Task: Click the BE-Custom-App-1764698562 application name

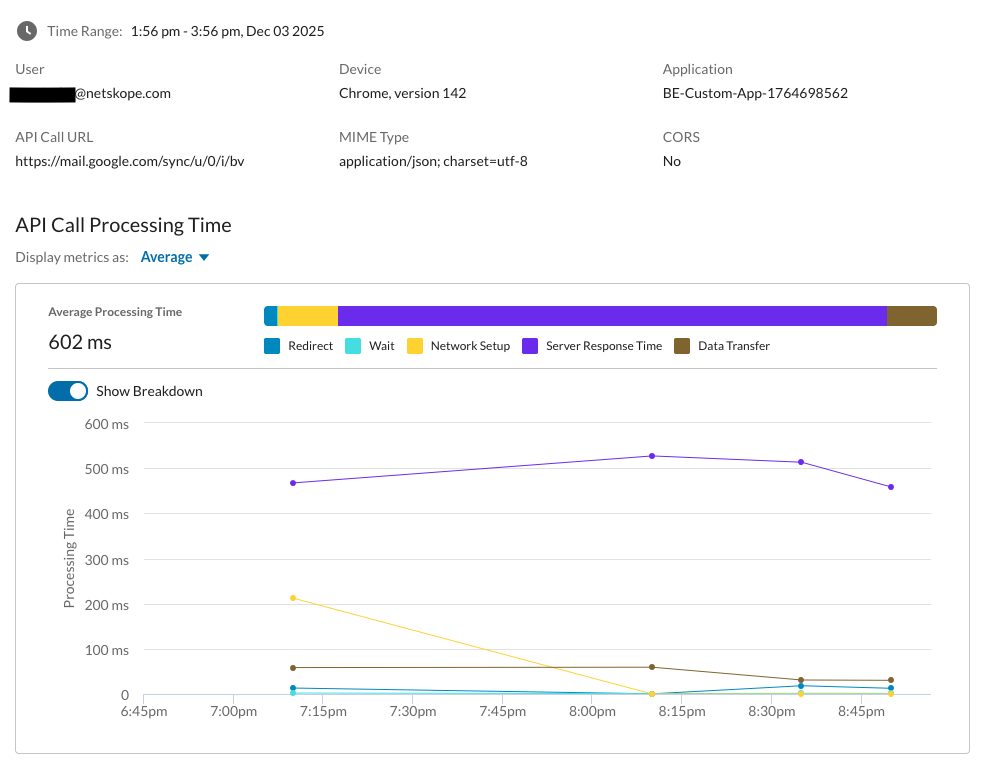Action: pos(755,93)
